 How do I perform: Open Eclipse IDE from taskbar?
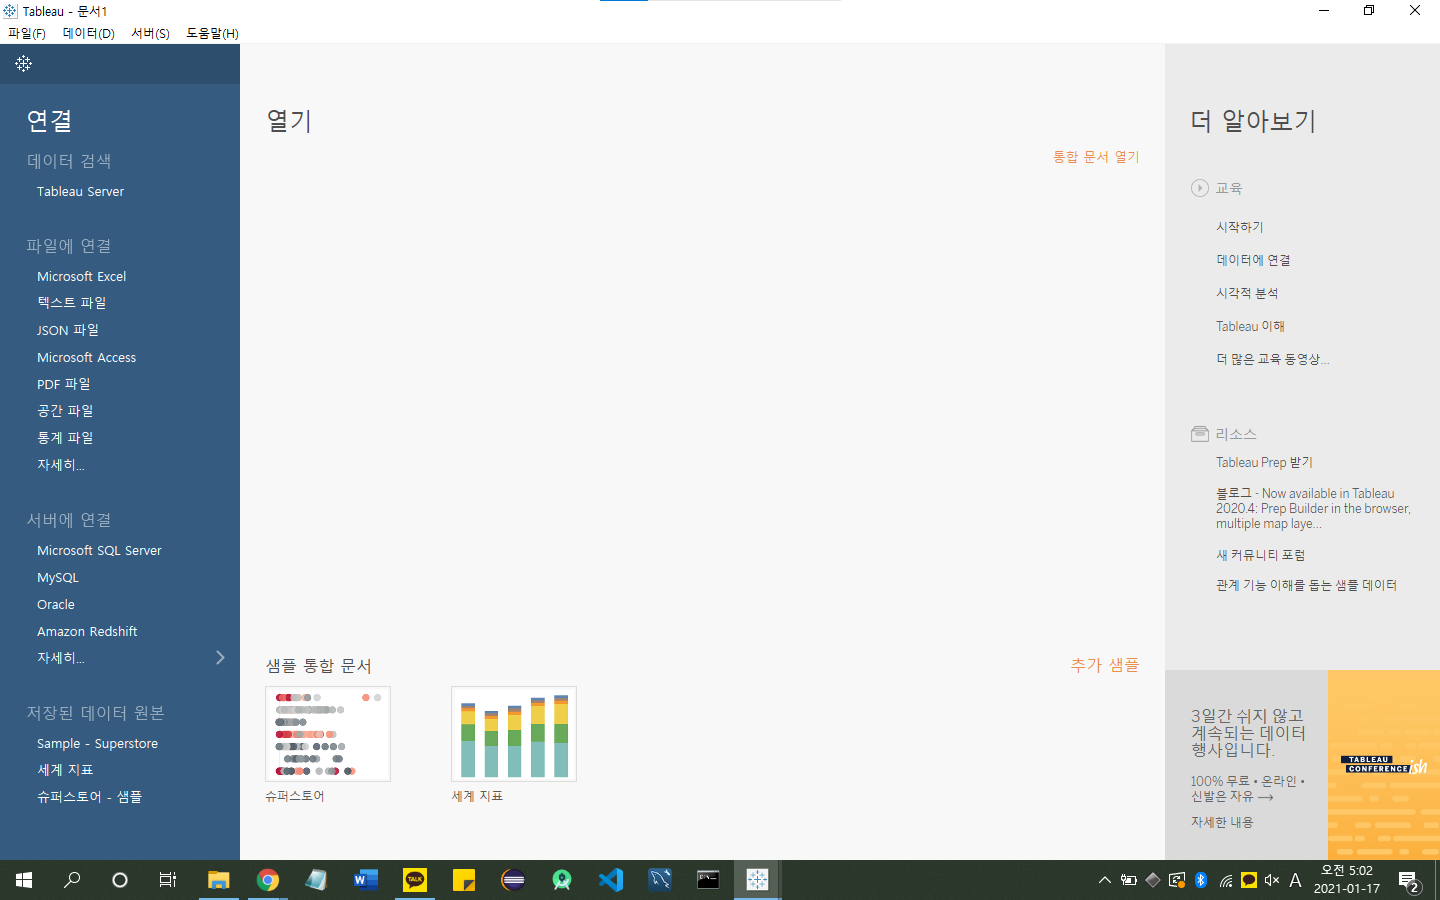point(513,880)
